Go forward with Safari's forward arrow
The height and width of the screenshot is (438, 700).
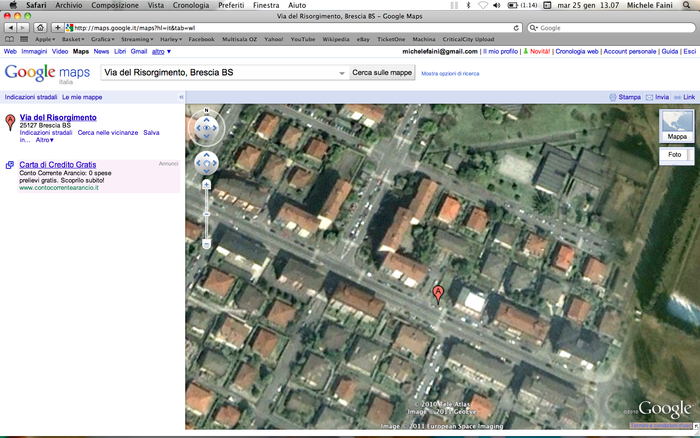coord(22,28)
